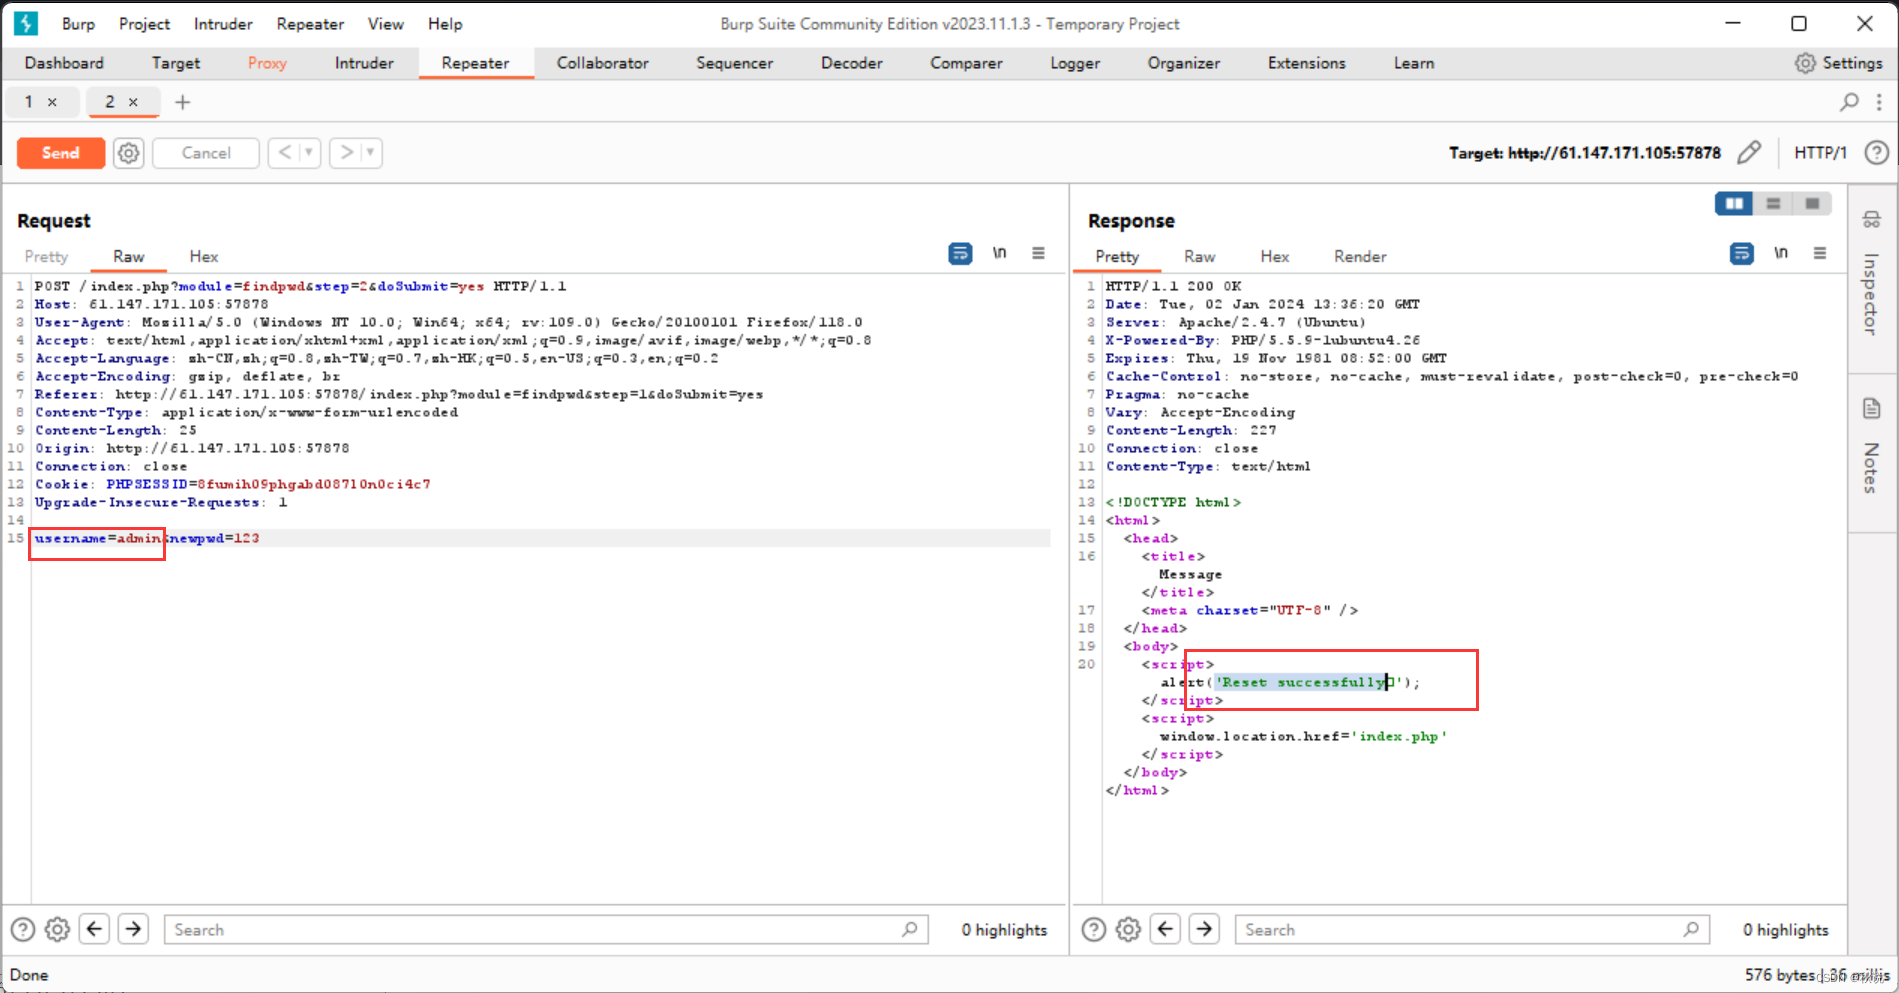
Task: Open next history dropdown arrow
Action: [x=371, y=153]
